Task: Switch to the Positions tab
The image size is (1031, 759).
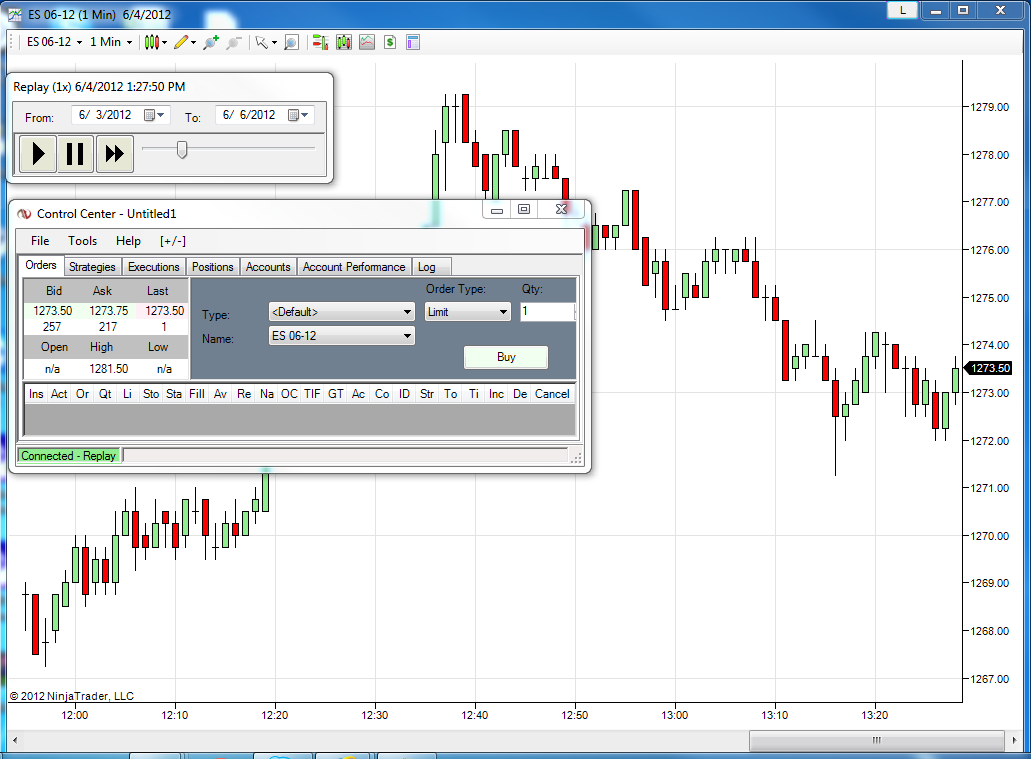Action: 212,267
